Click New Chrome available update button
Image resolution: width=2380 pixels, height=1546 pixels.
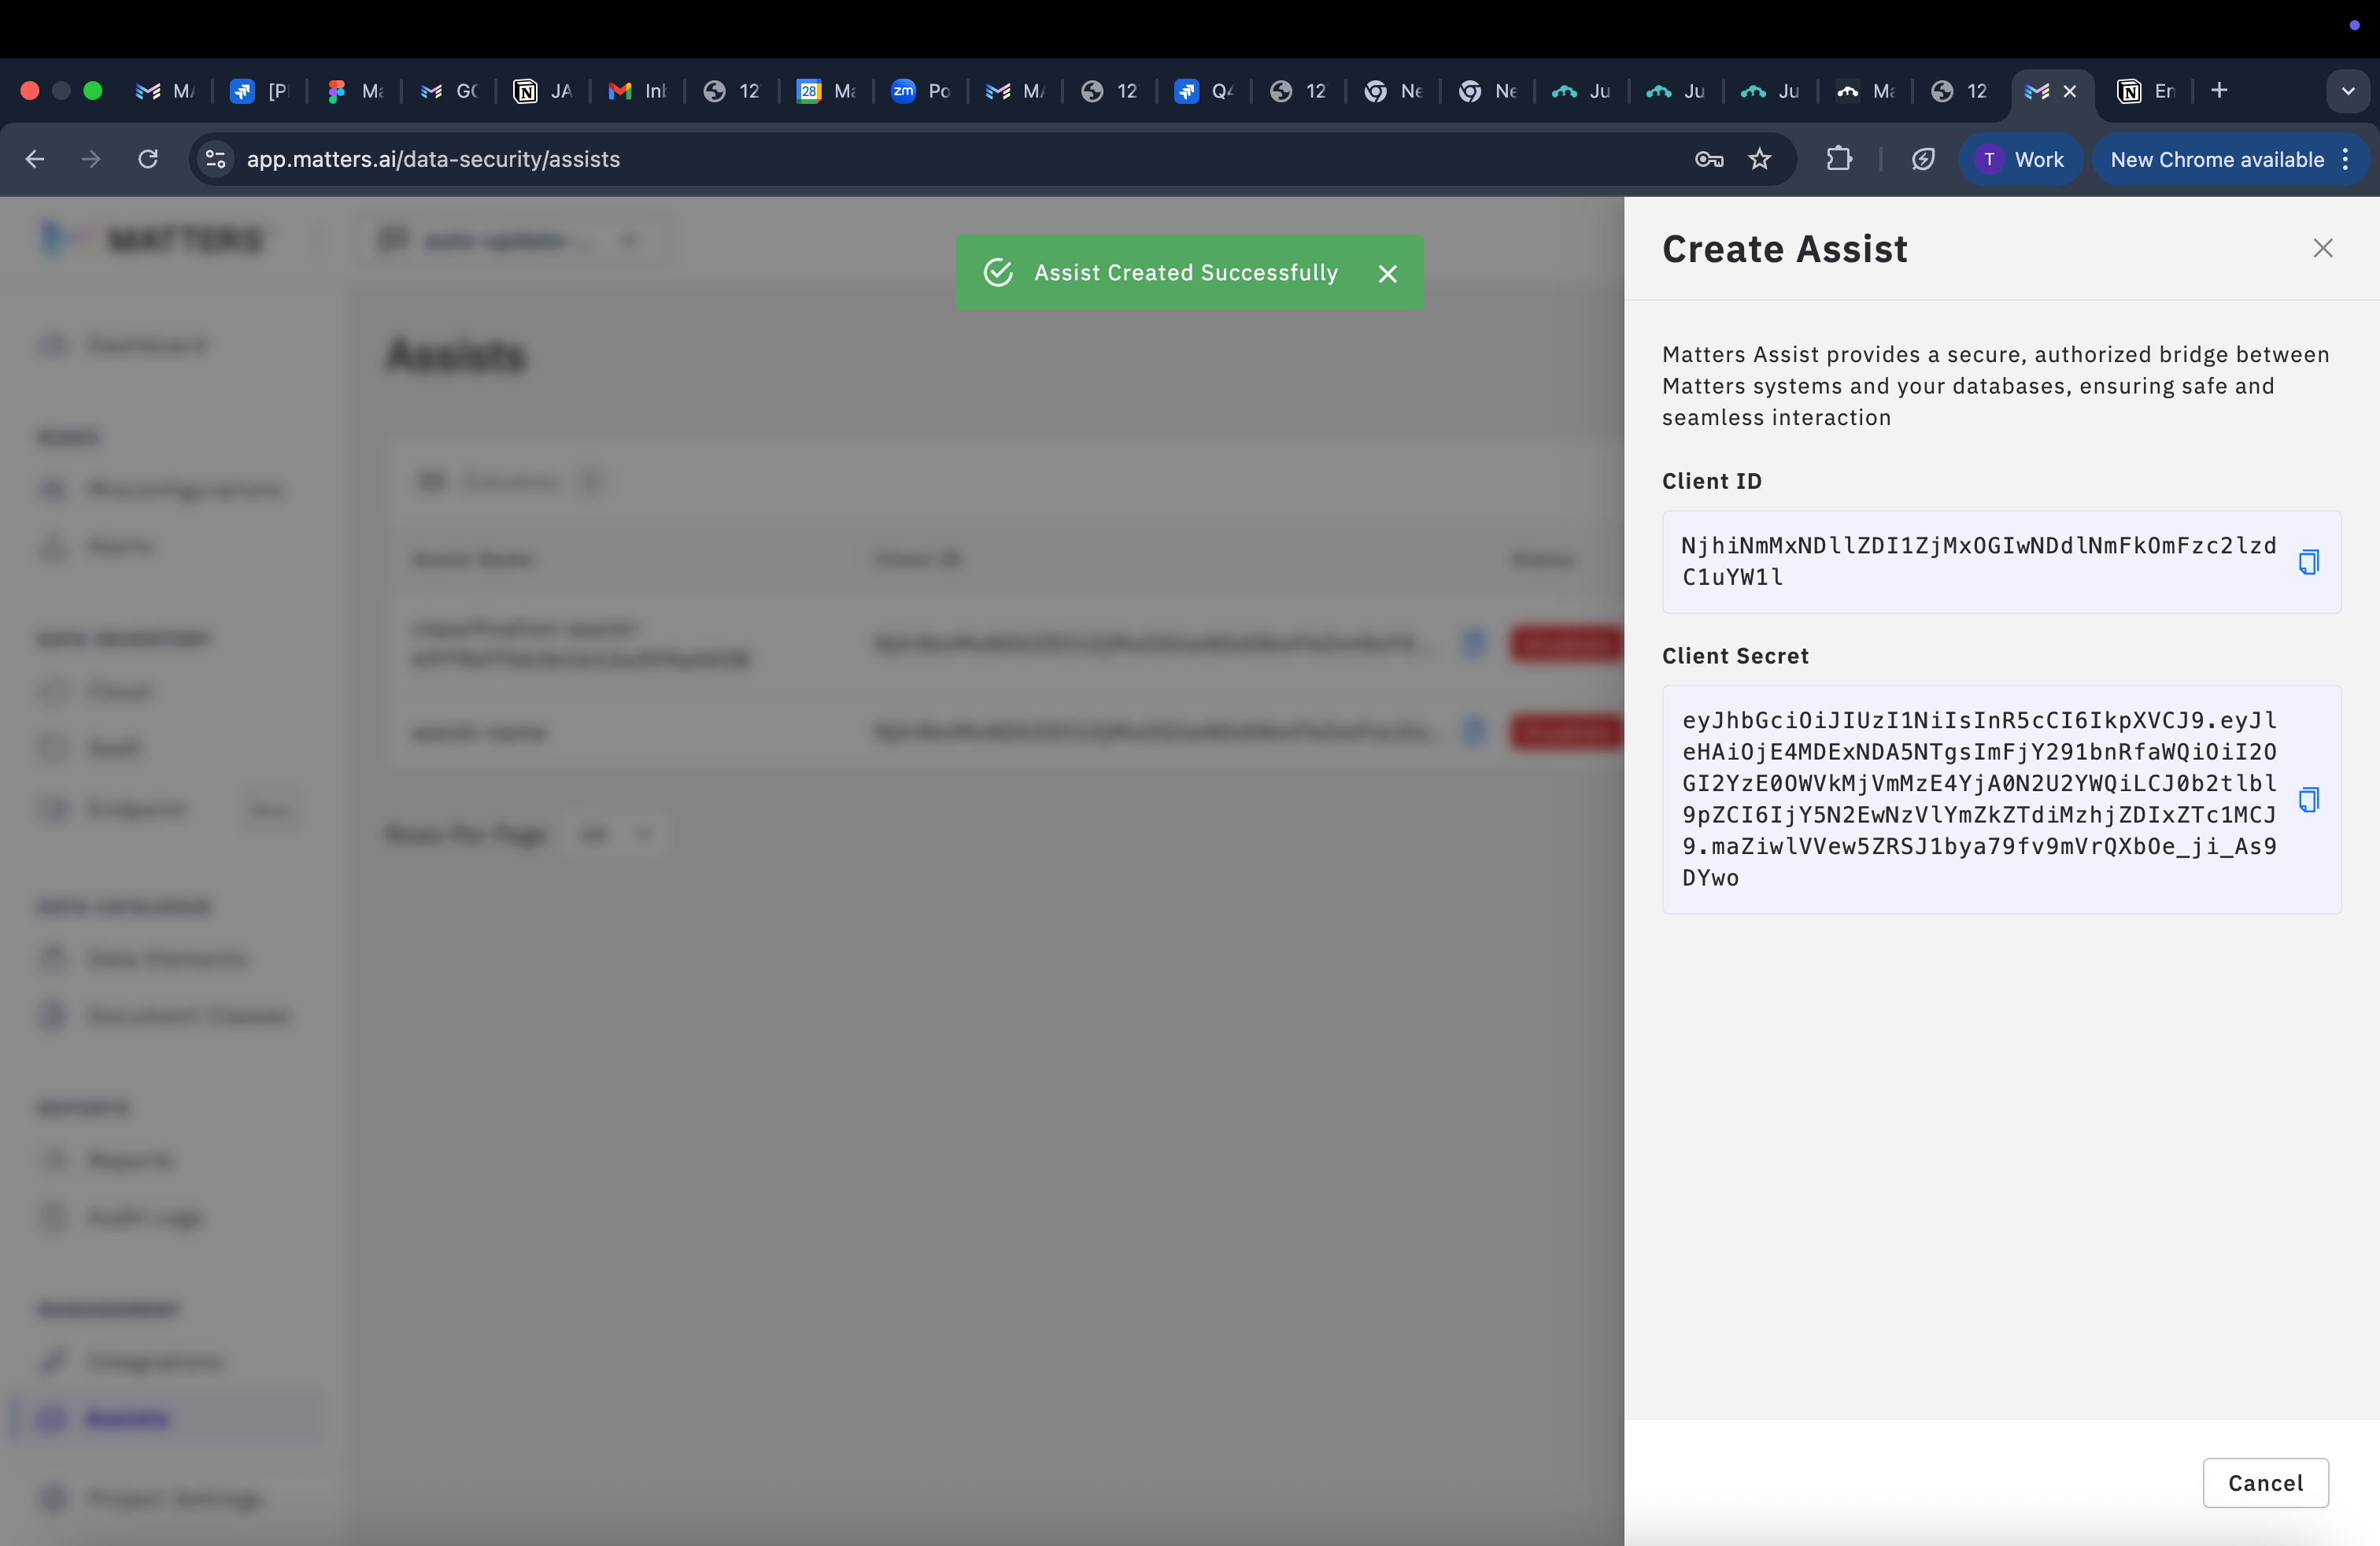(2216, 159)
